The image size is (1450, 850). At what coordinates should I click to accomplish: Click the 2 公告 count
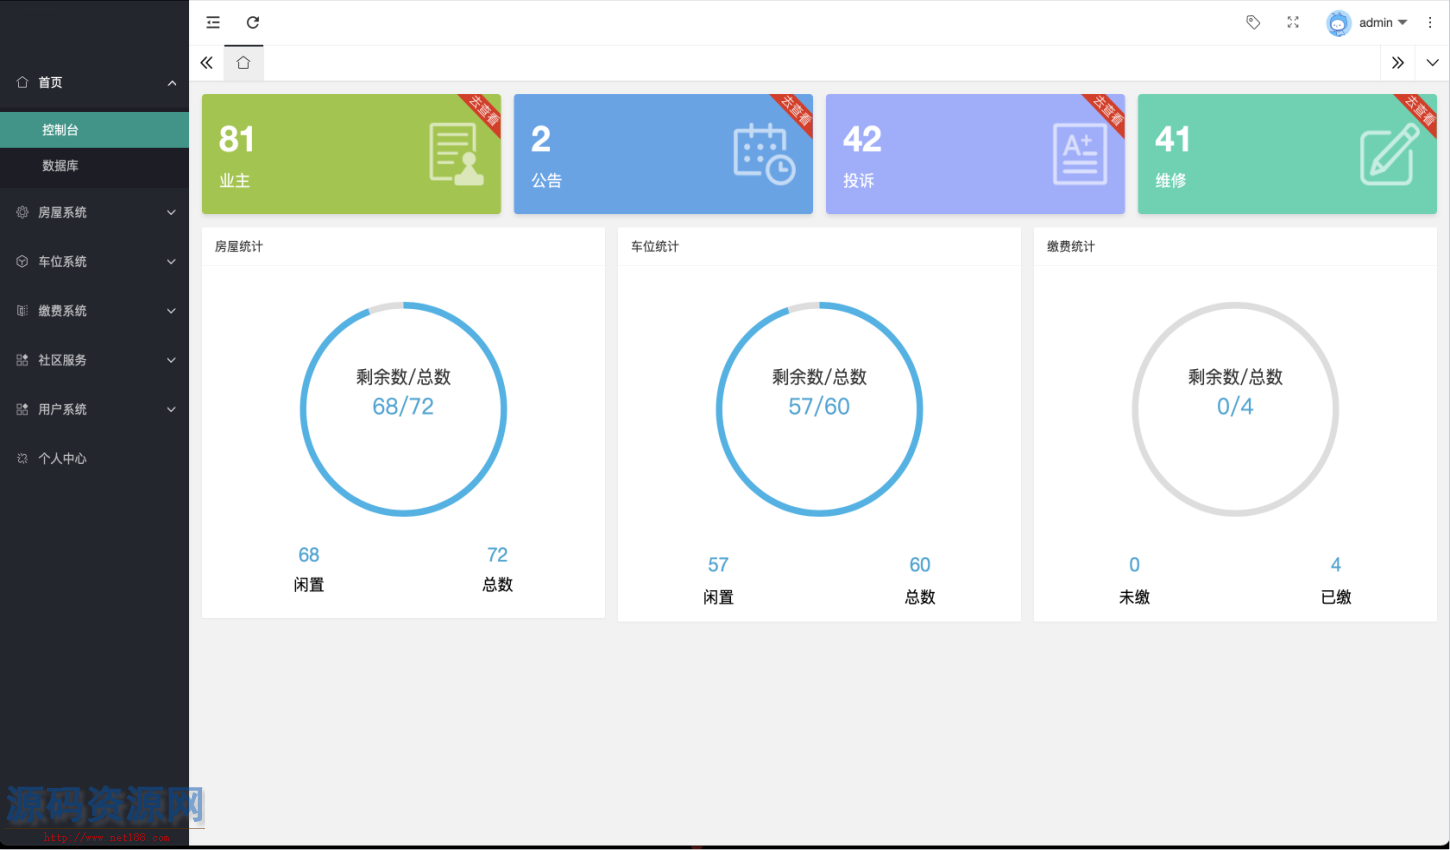[x=541, y=139]
